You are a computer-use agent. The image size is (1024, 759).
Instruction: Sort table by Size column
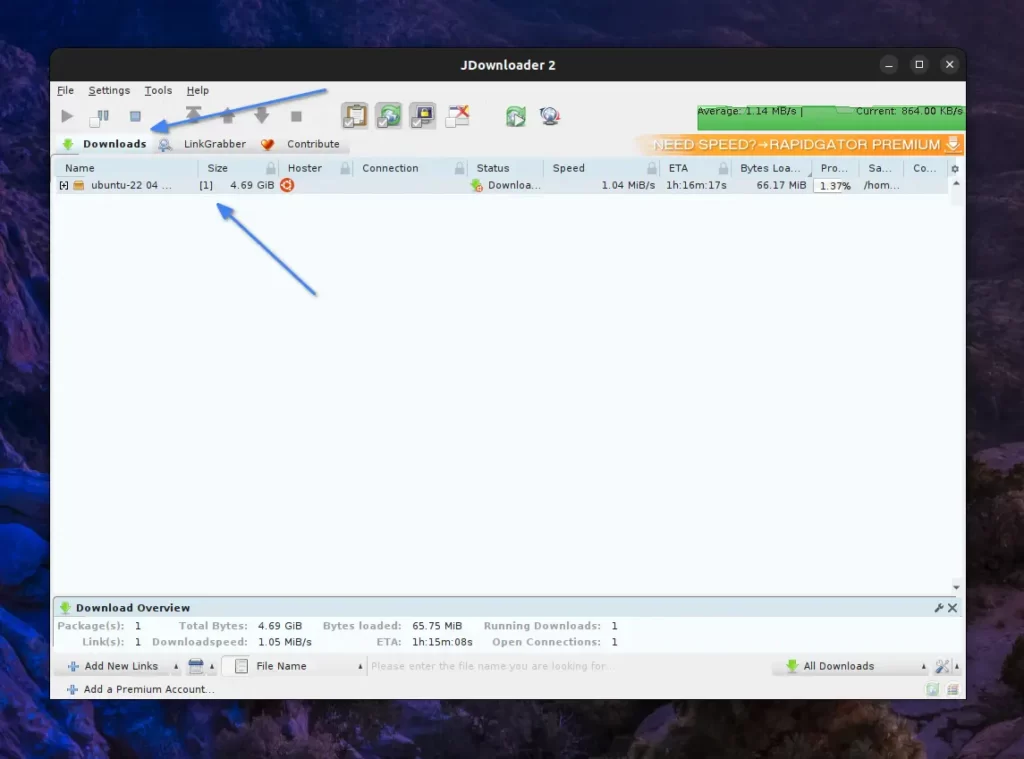[217, 168]
